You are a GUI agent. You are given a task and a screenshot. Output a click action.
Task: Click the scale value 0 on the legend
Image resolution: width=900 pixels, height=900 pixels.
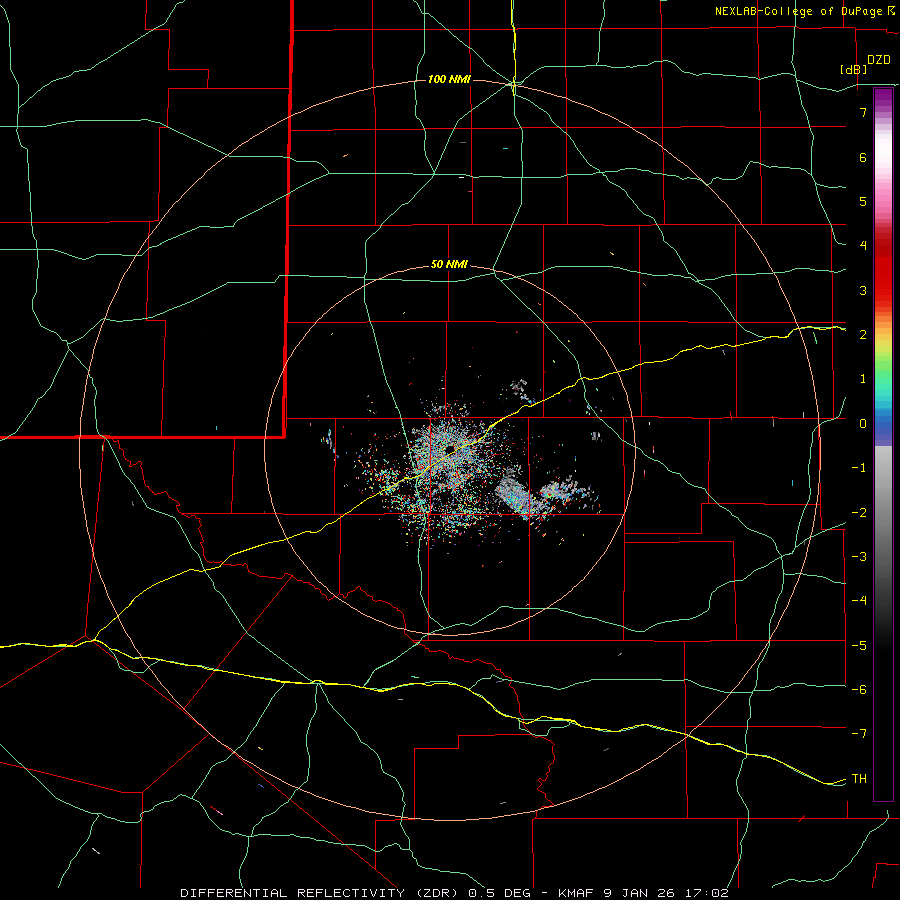(x=863, y=424)
